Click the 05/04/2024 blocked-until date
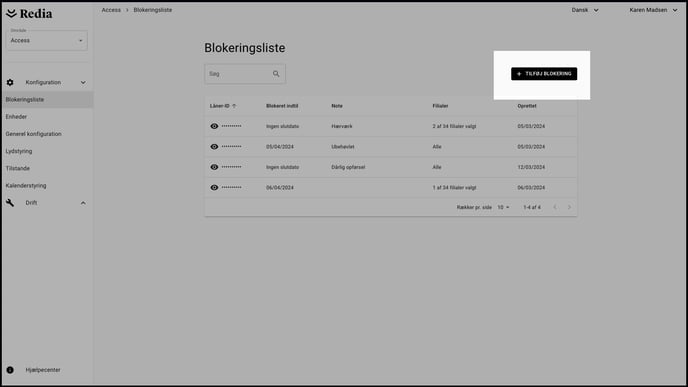Screen dimensions: 688x387 point(280,147)
